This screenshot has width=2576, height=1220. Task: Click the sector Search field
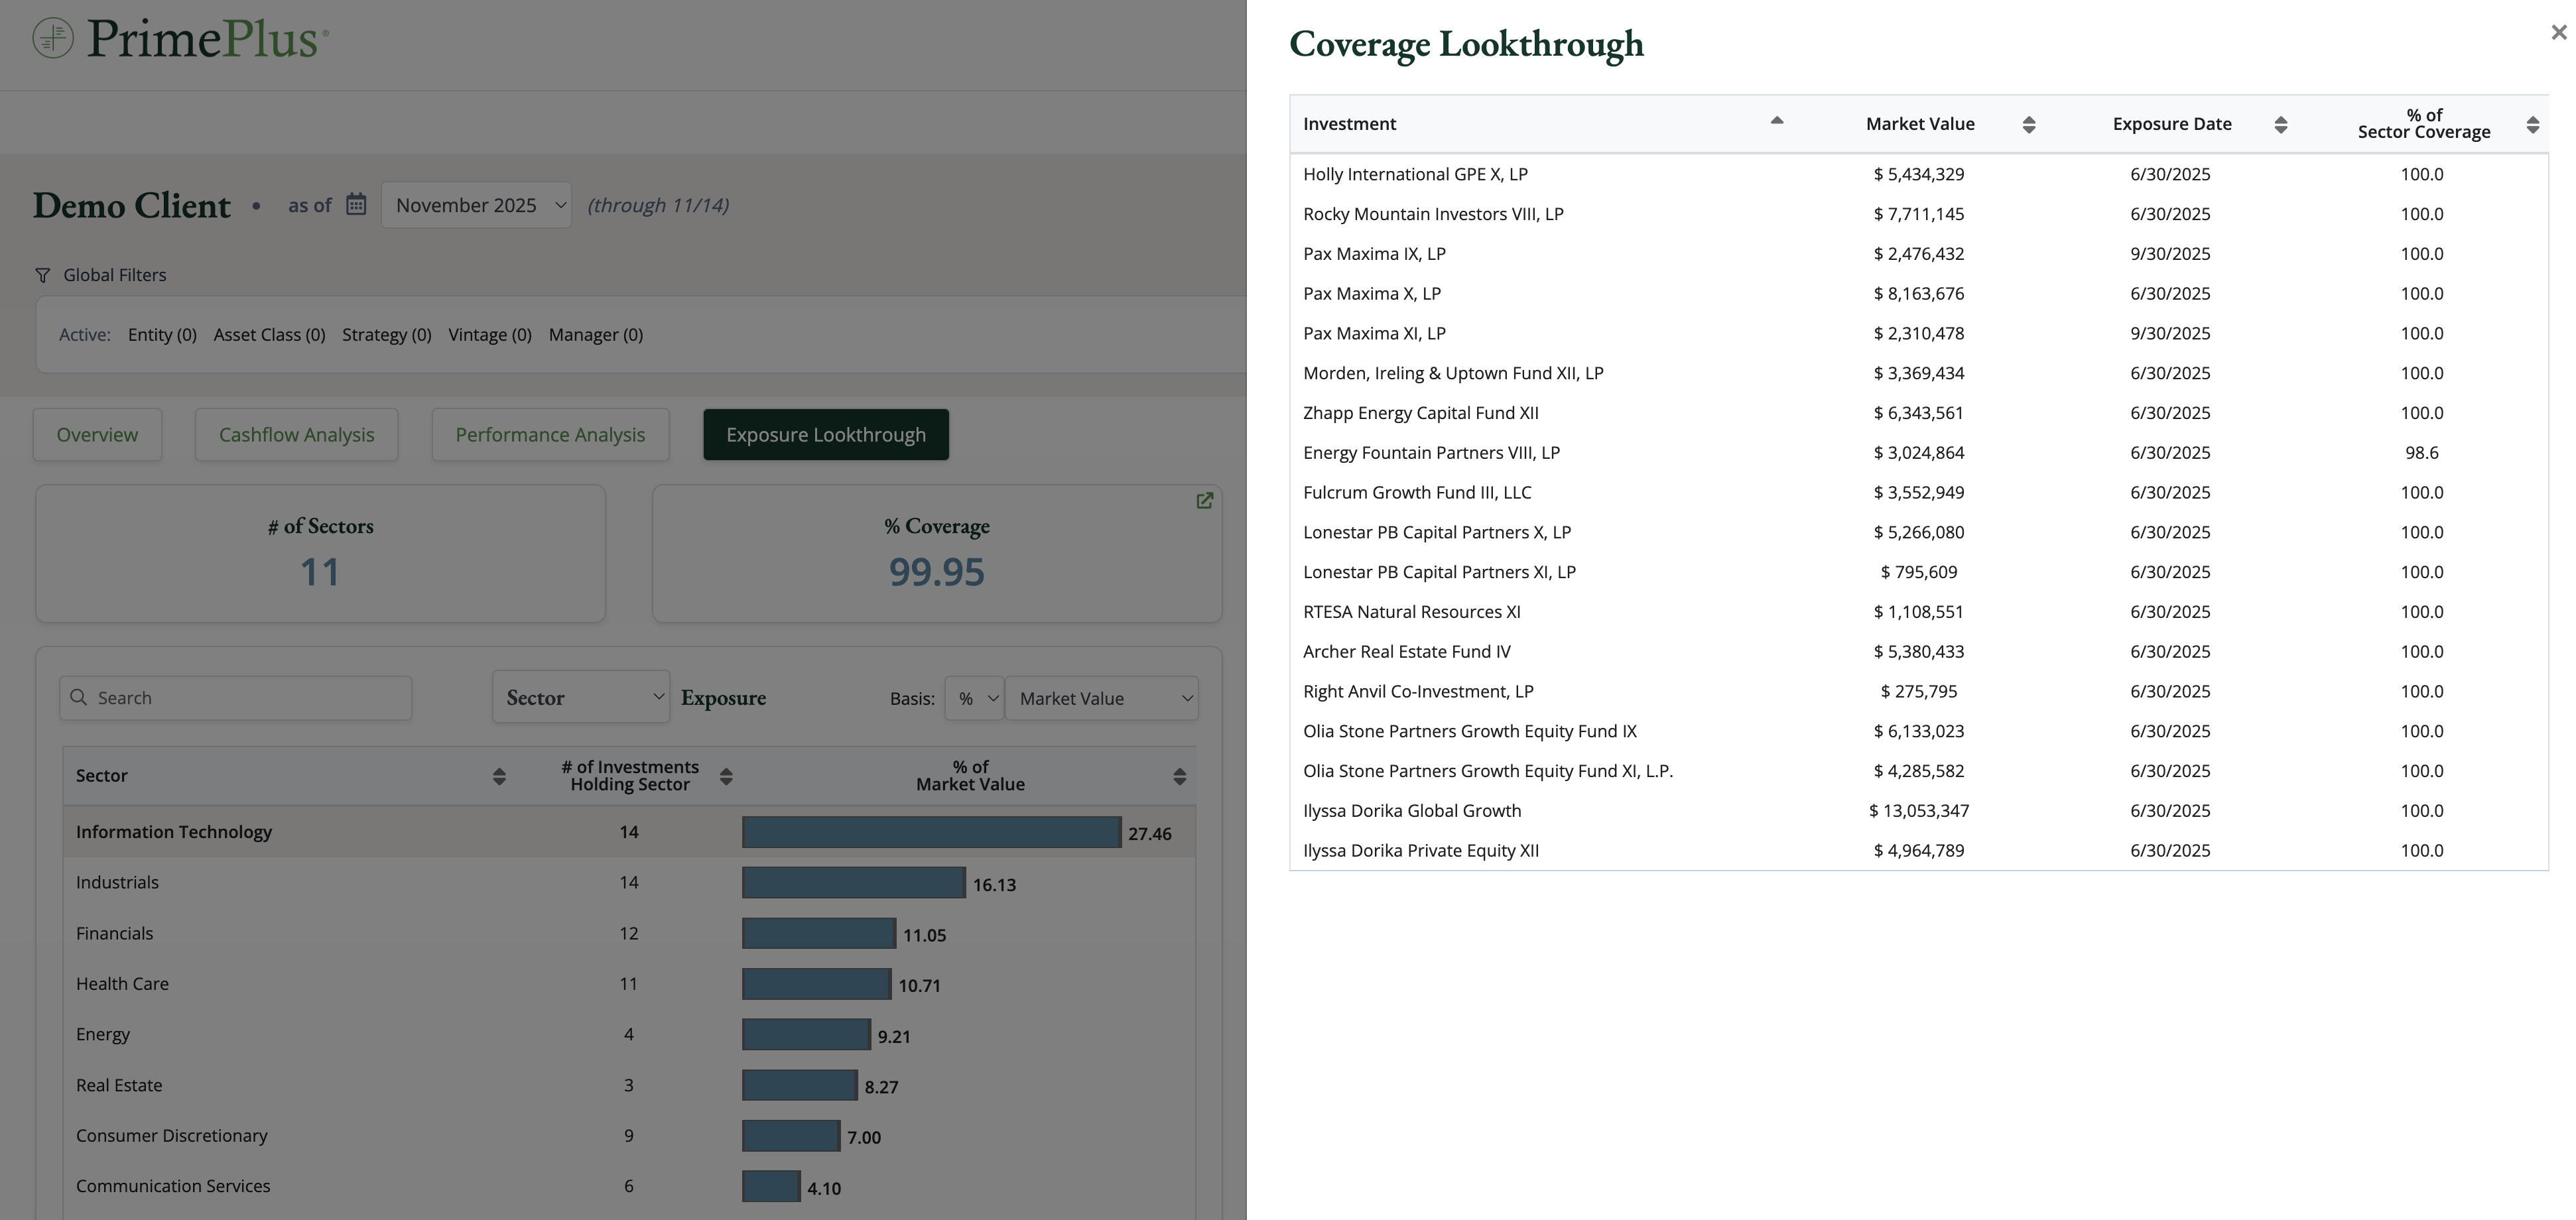[236, 698]
